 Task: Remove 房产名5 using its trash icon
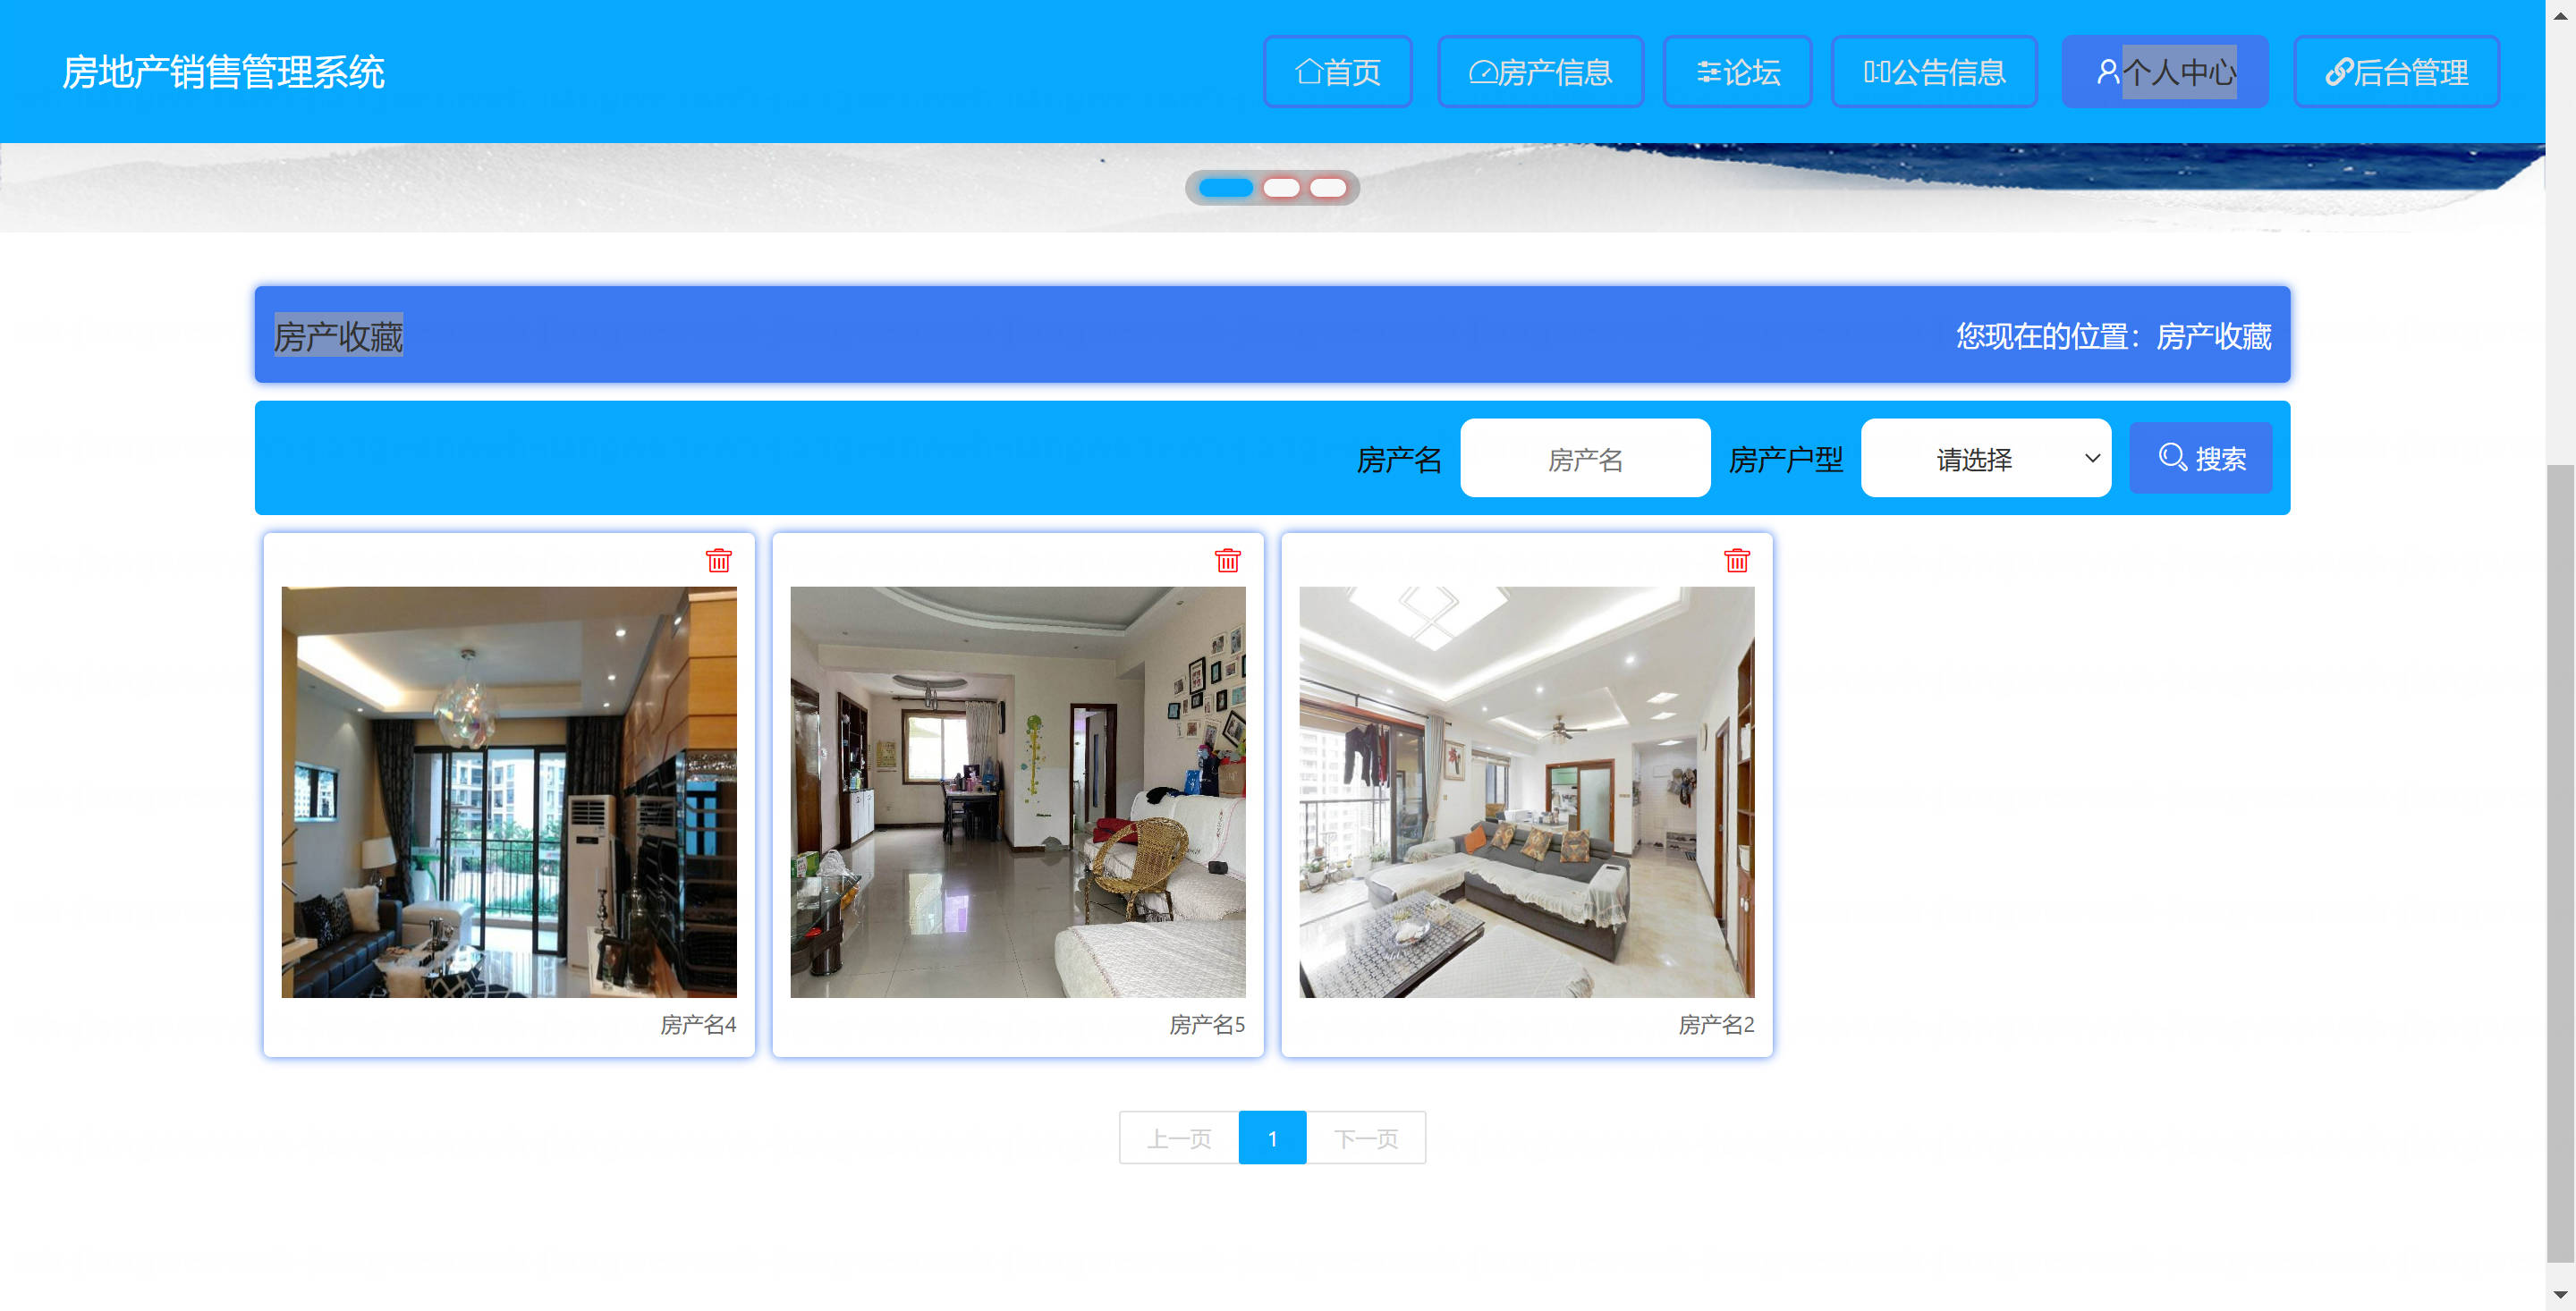pyautogui.click(x=1227, y=560)
